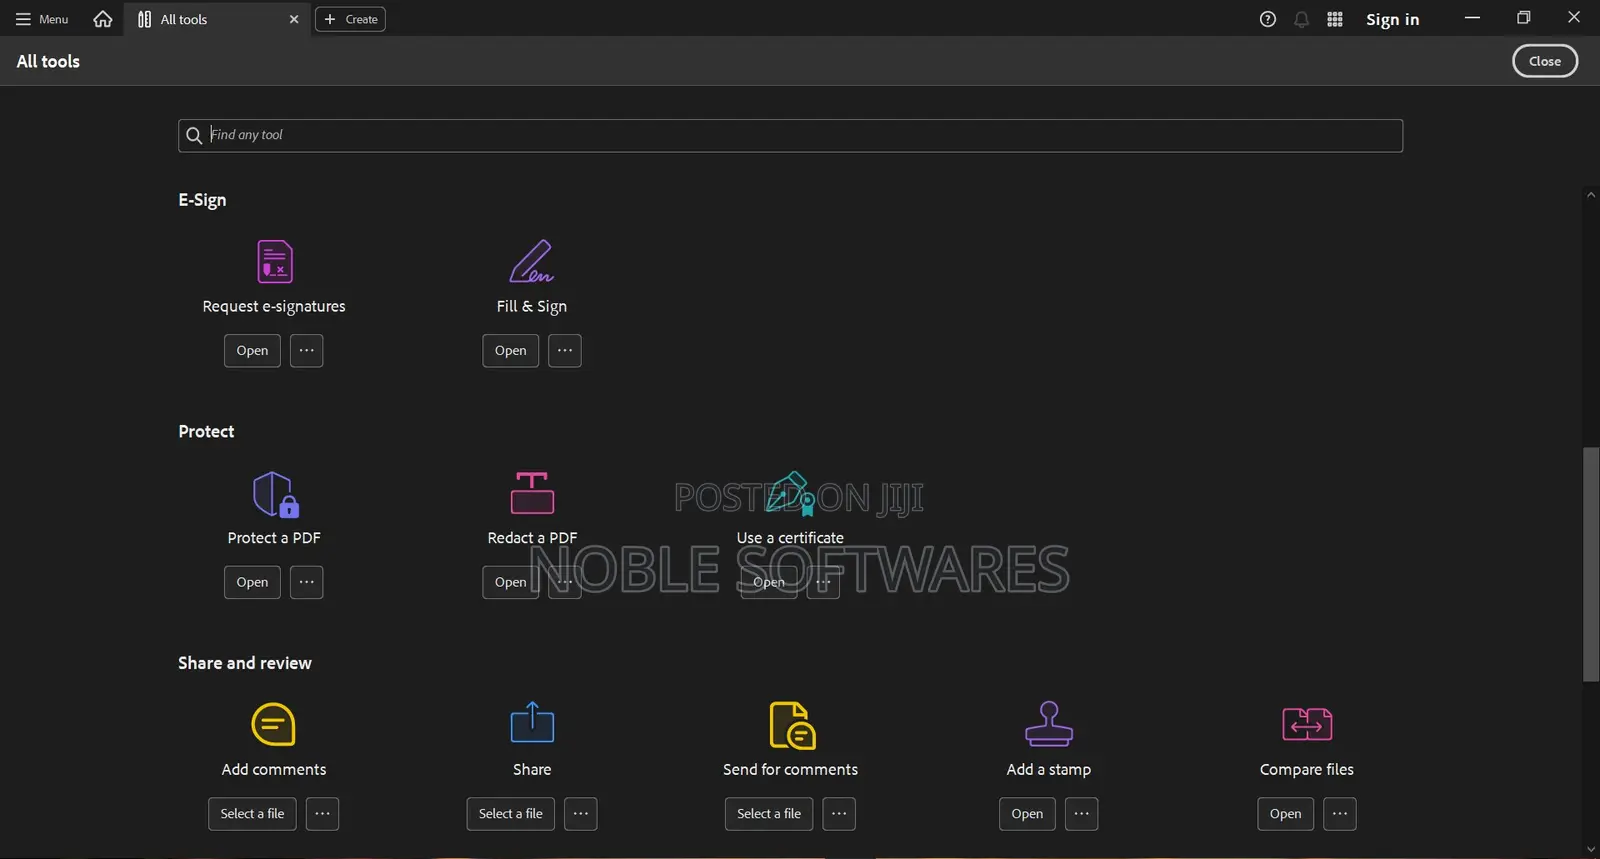
Task: Click the E-Sign section heading
Action: [202, 200]
